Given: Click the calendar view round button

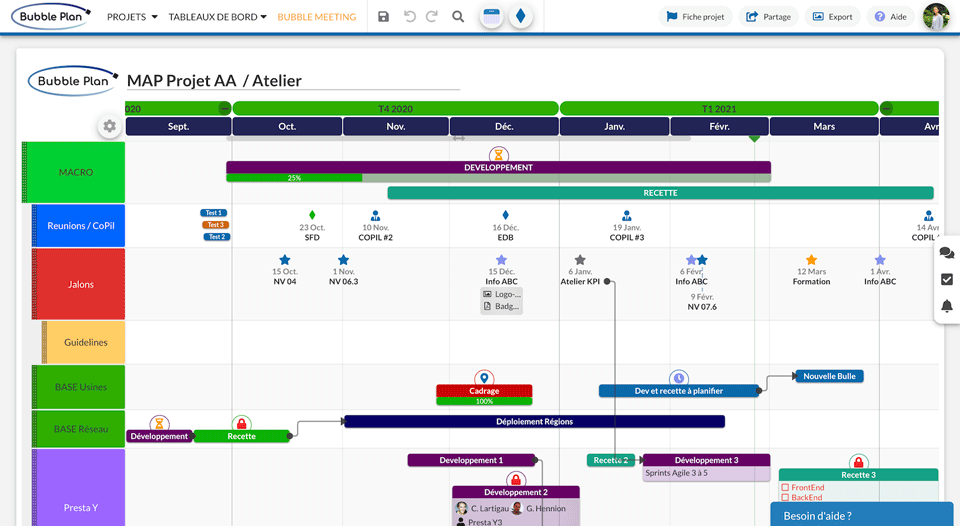Looking at the screenshot, I should (492, 17).
